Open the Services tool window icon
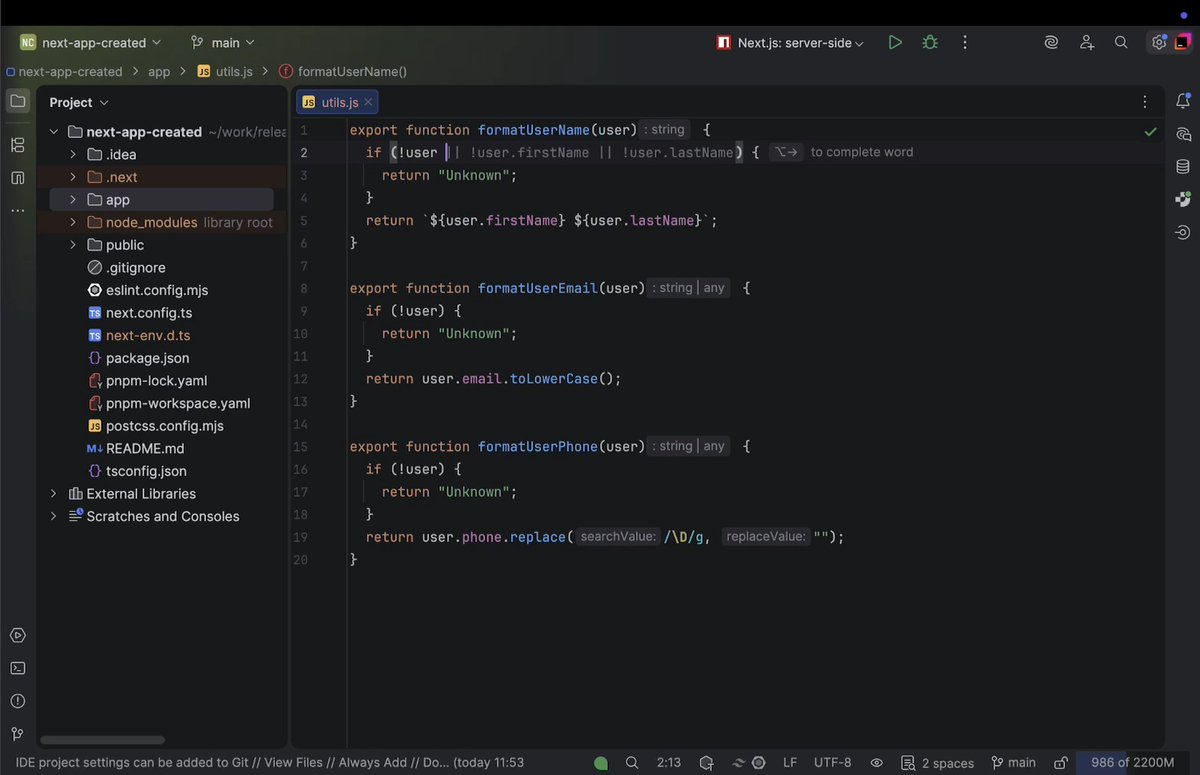Viewport: 1200px width, 775px height. 18,636
